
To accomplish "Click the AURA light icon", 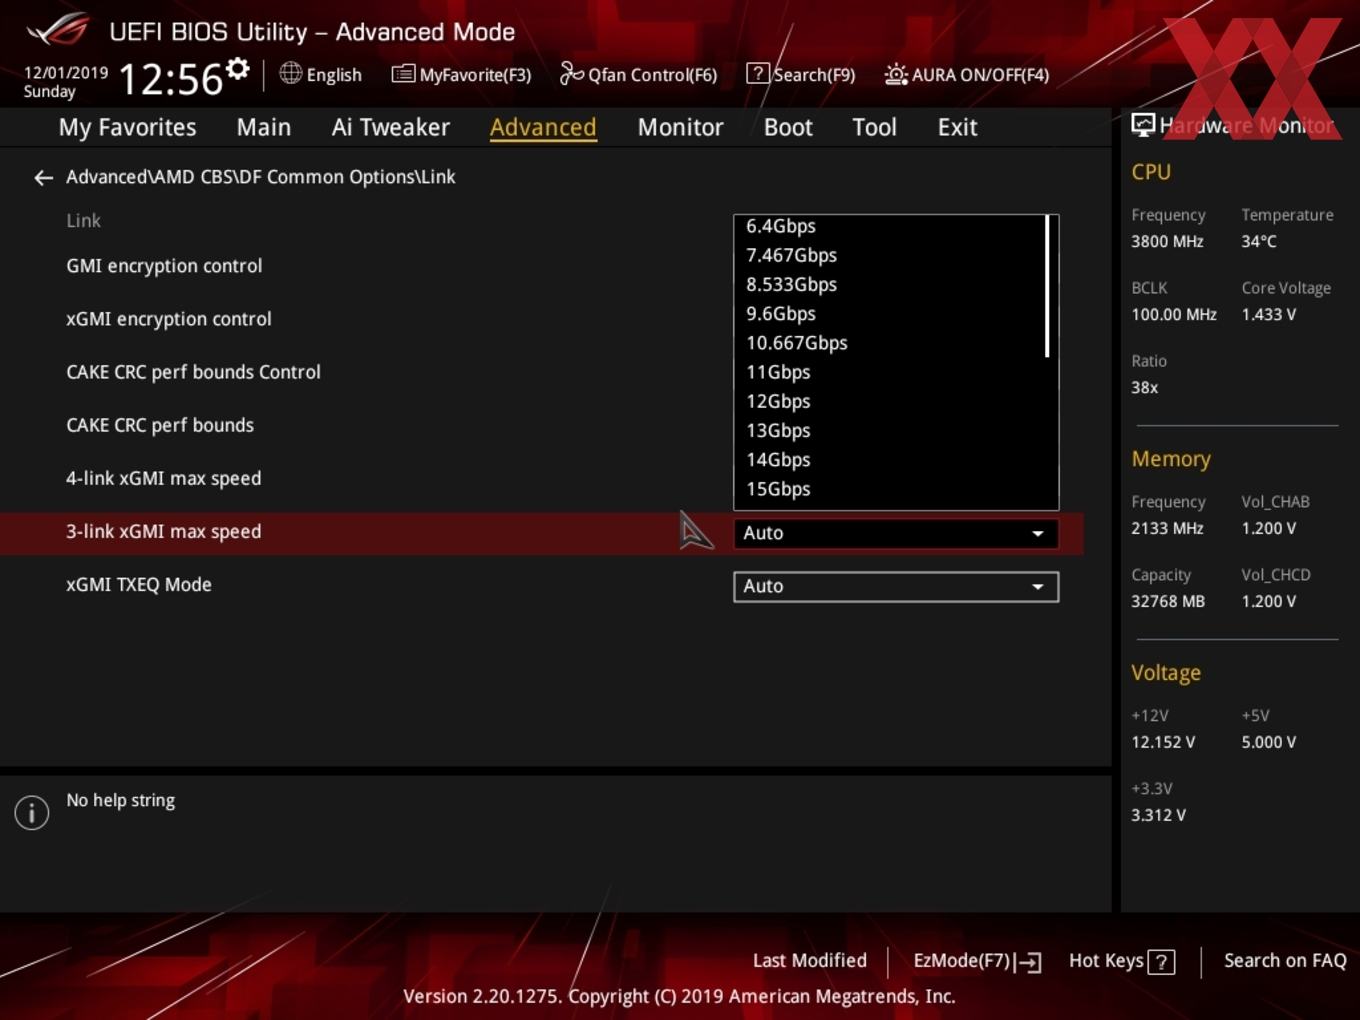I will [x=896, y=74].
